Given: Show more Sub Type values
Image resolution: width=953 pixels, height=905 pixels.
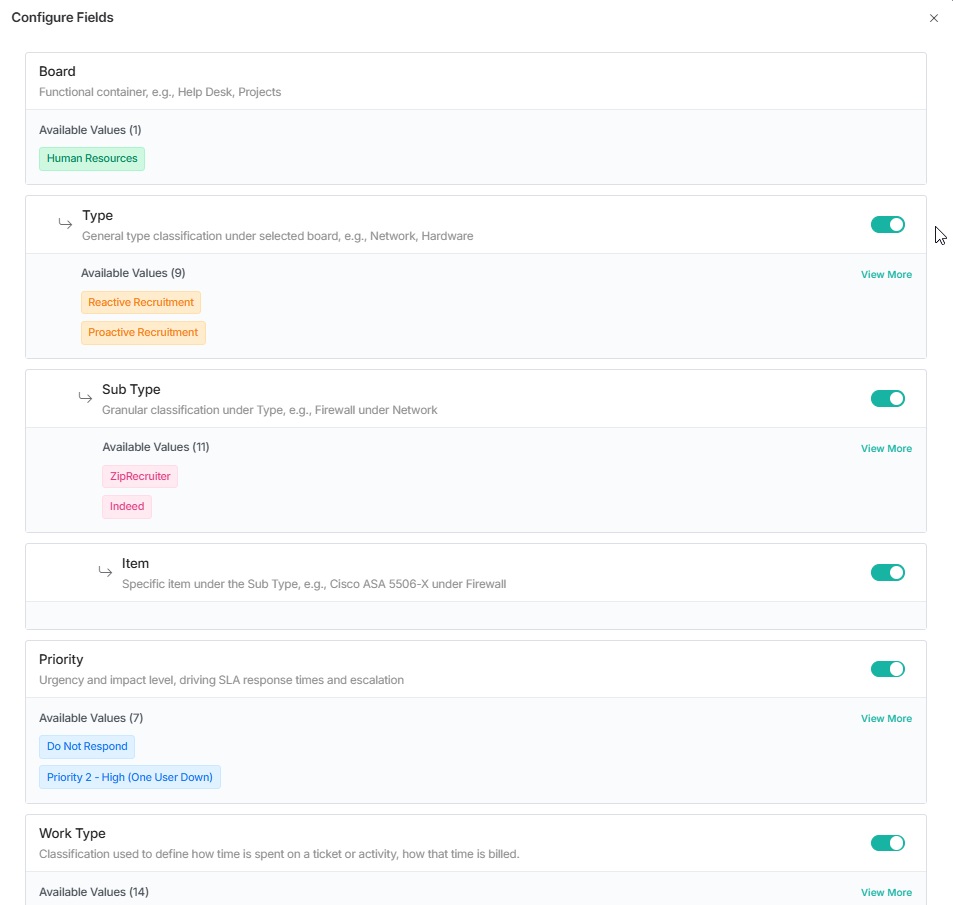Looking at the screenshot, I should [886, 448].
